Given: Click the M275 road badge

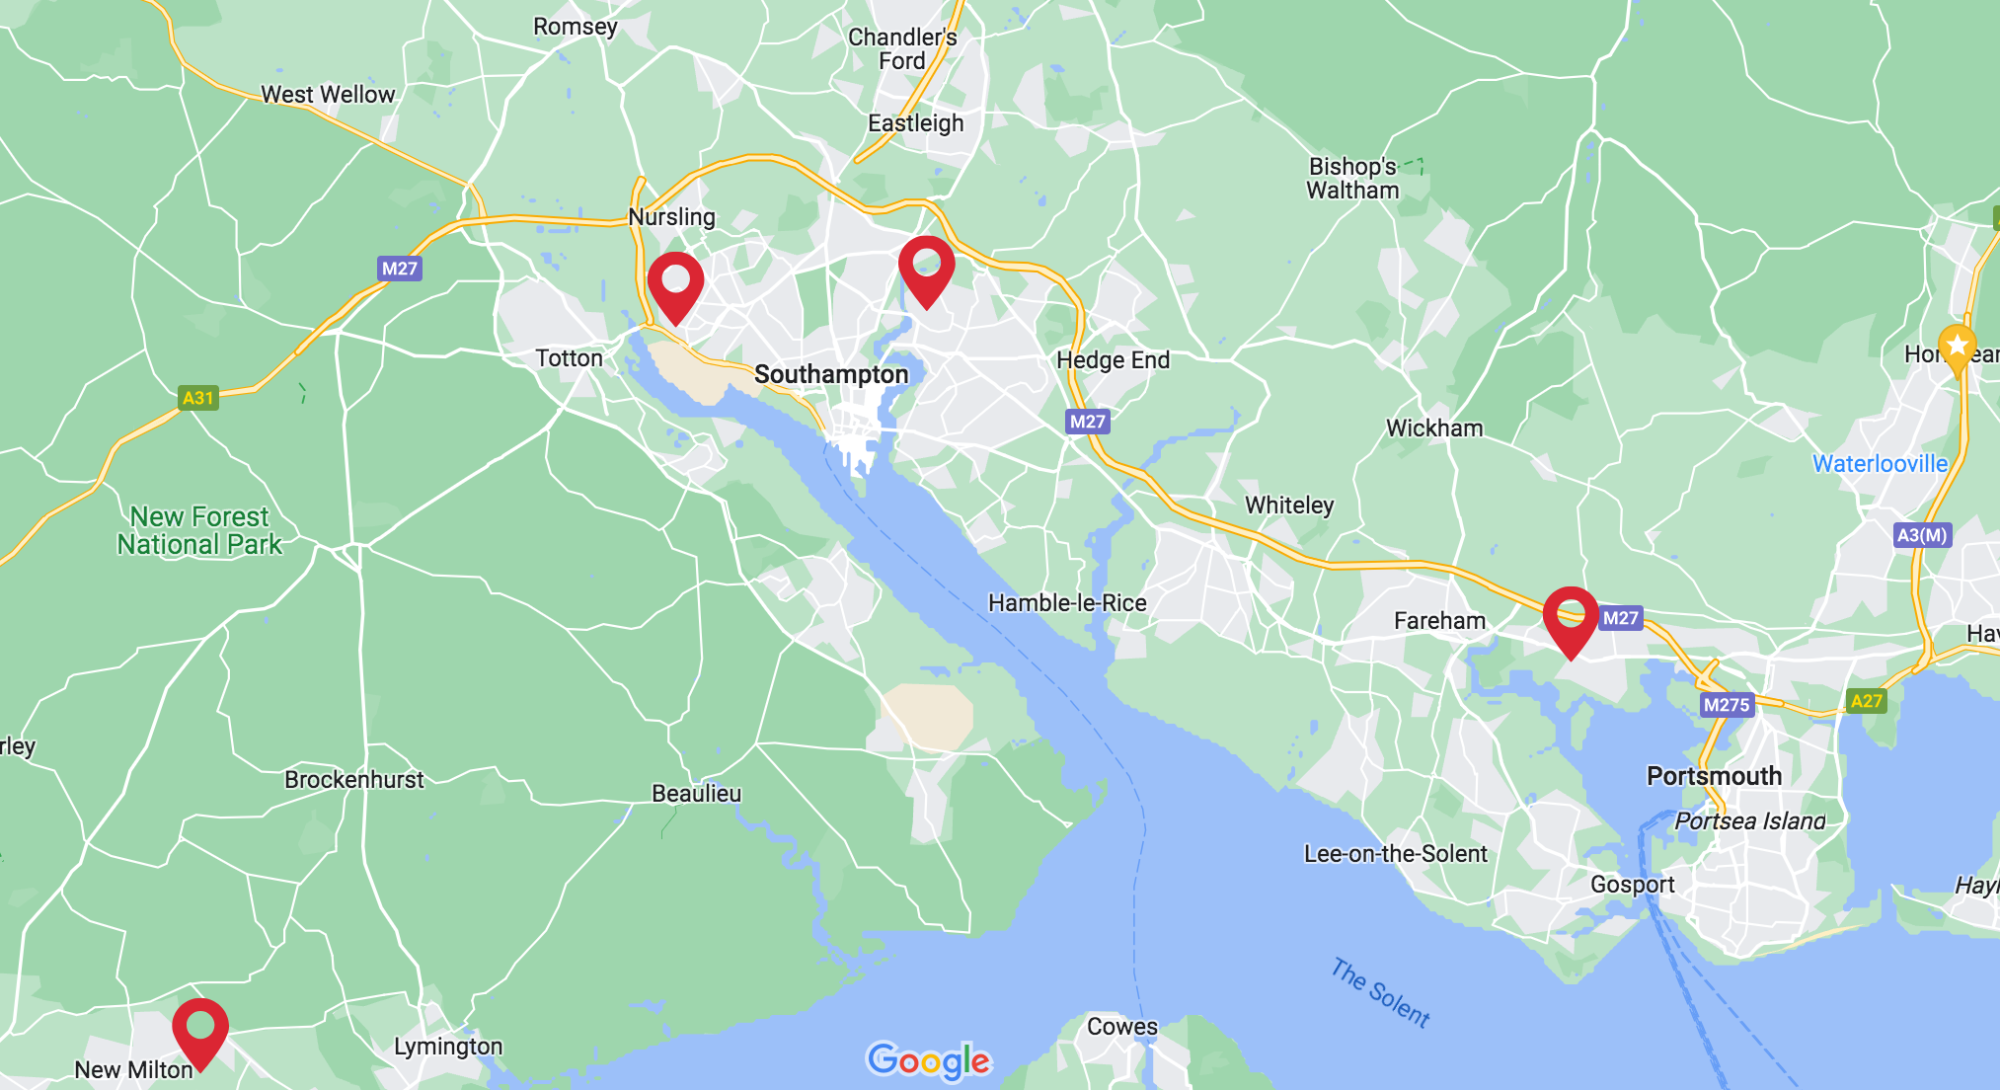Looking at the screenshot, I should tap(1727, 705).
